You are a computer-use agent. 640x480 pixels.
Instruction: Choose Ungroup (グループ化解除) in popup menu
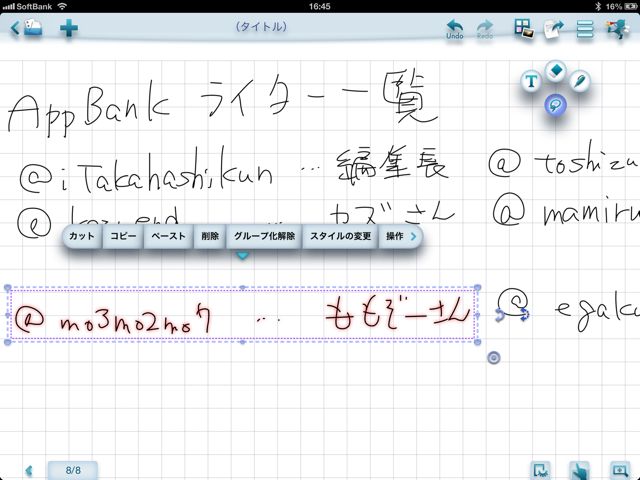(264, 236)
